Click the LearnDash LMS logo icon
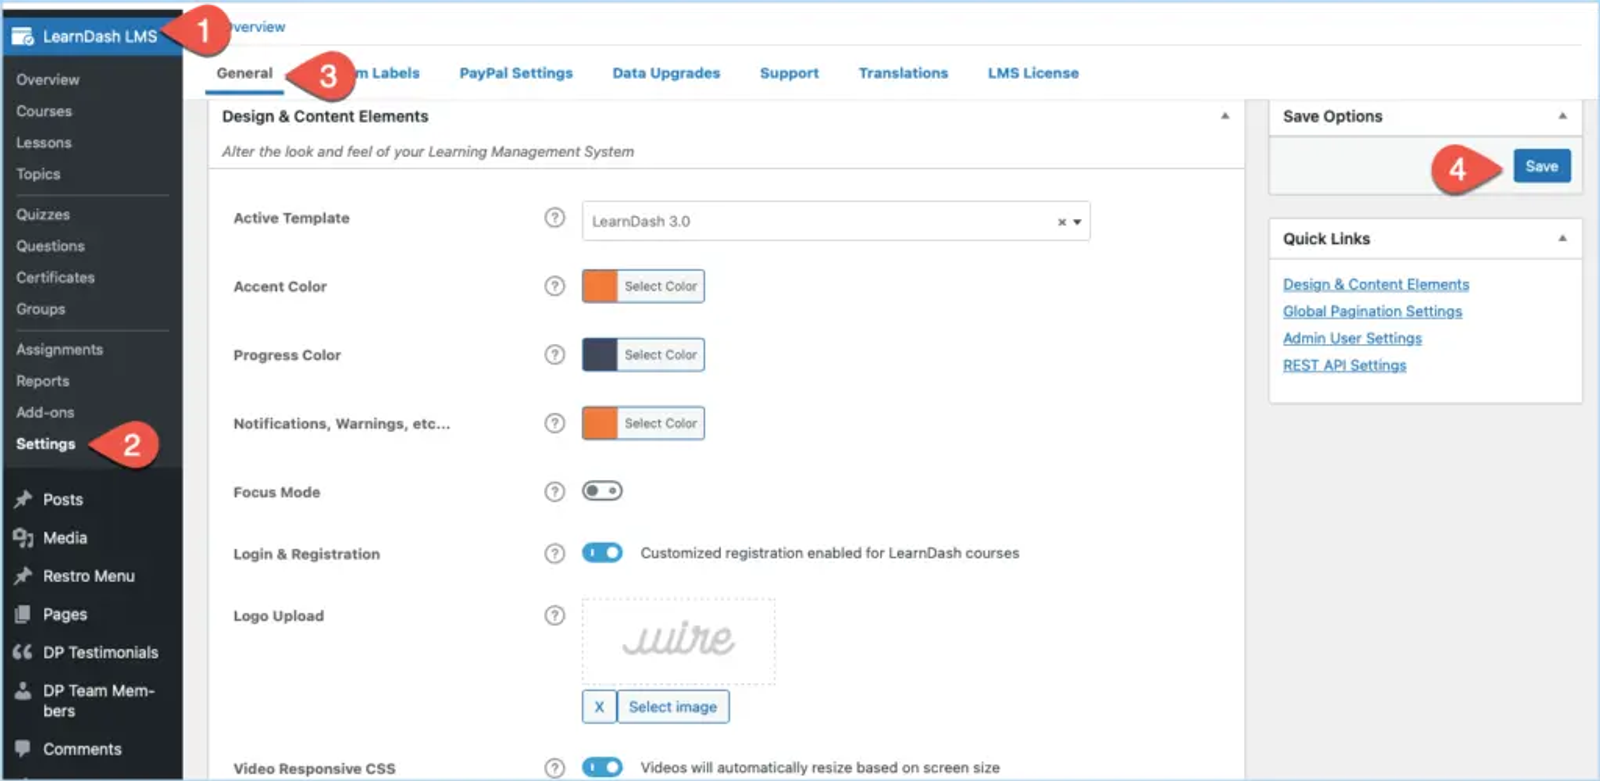Screen dimensions: 1600x781 pos(23,37)
